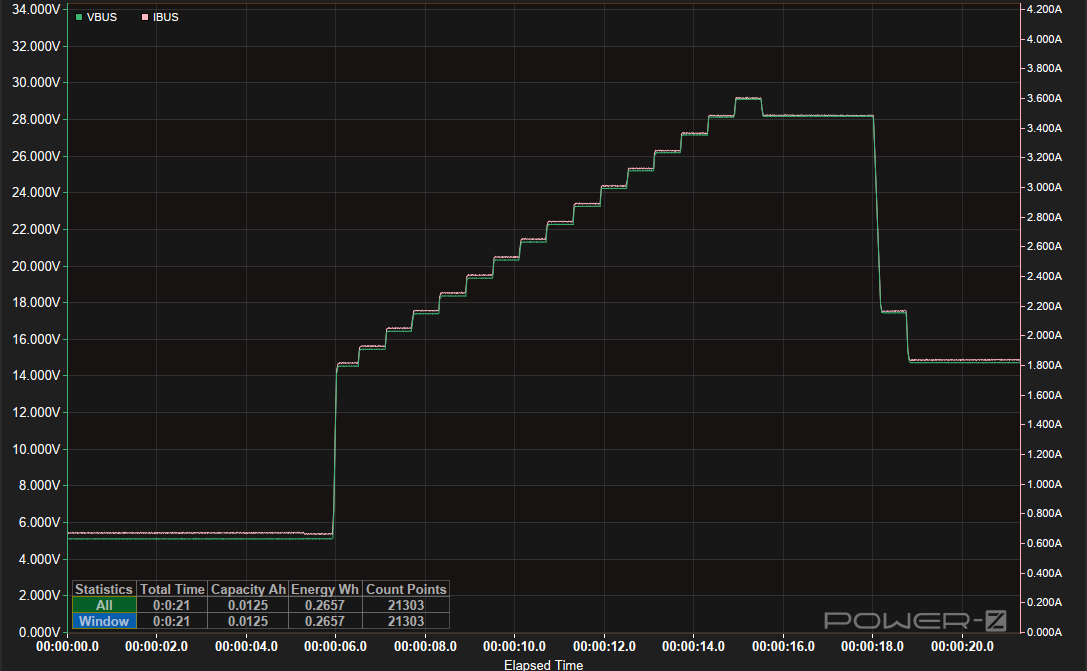
Task: Click the Window row Count Points 21303
Action: 406,621
